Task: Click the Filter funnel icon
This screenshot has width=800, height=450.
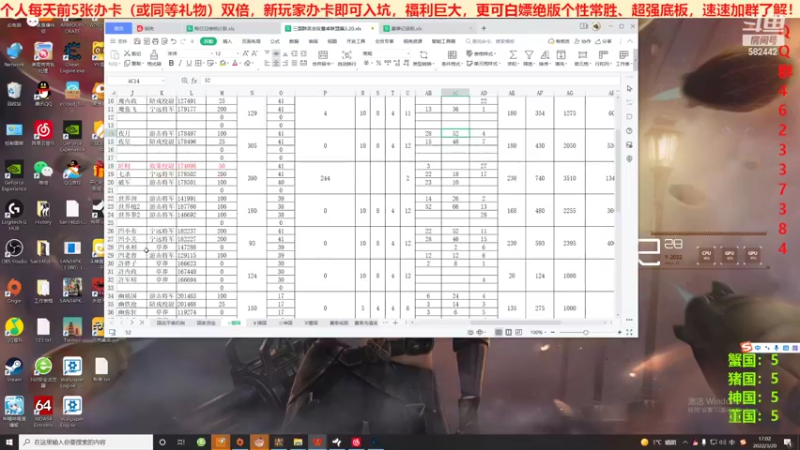Action: (529, 55)
